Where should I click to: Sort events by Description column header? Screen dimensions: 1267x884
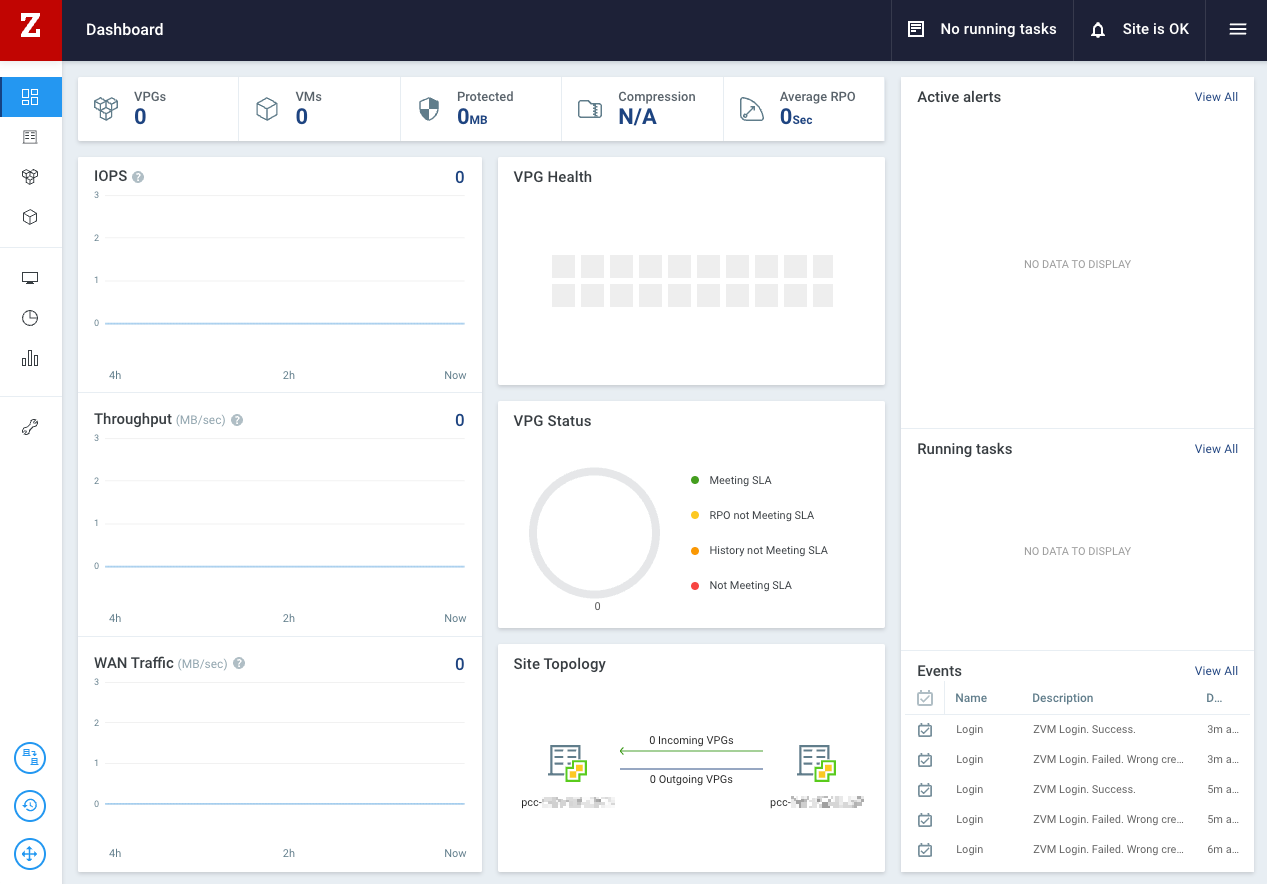click(x=1063, y=698)
